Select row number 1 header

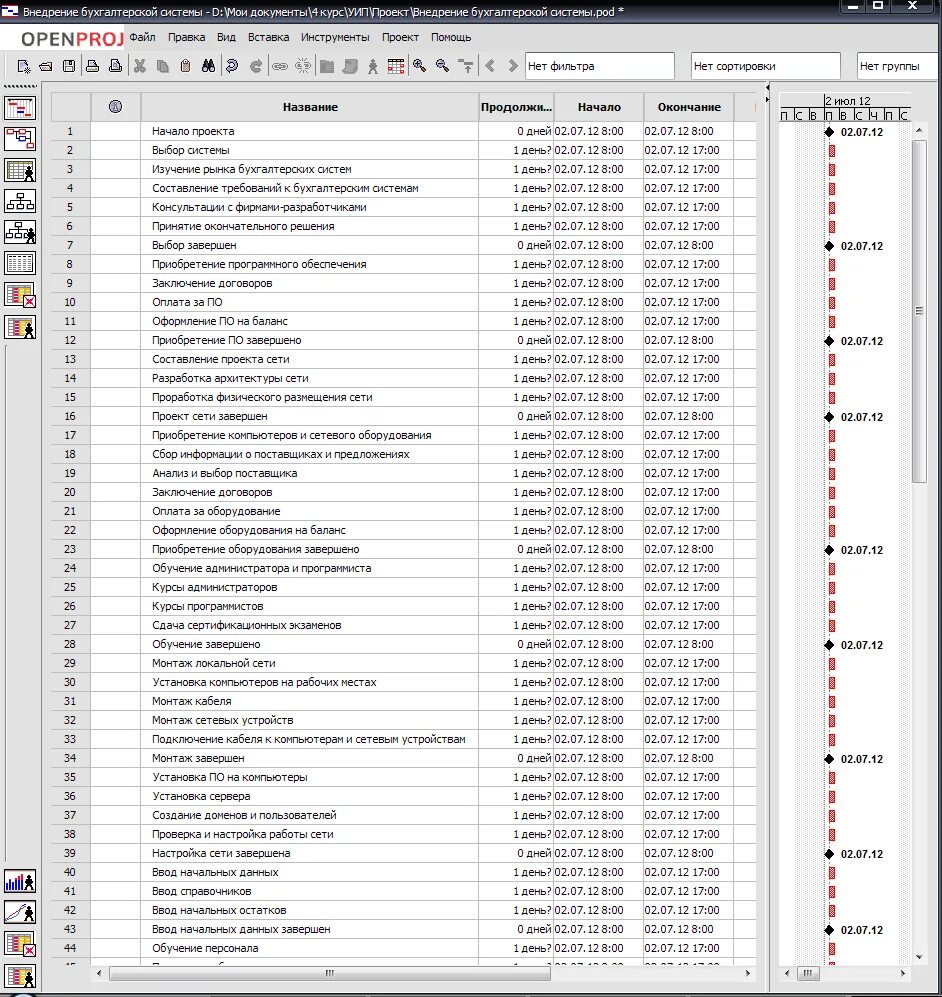[70, 131]
